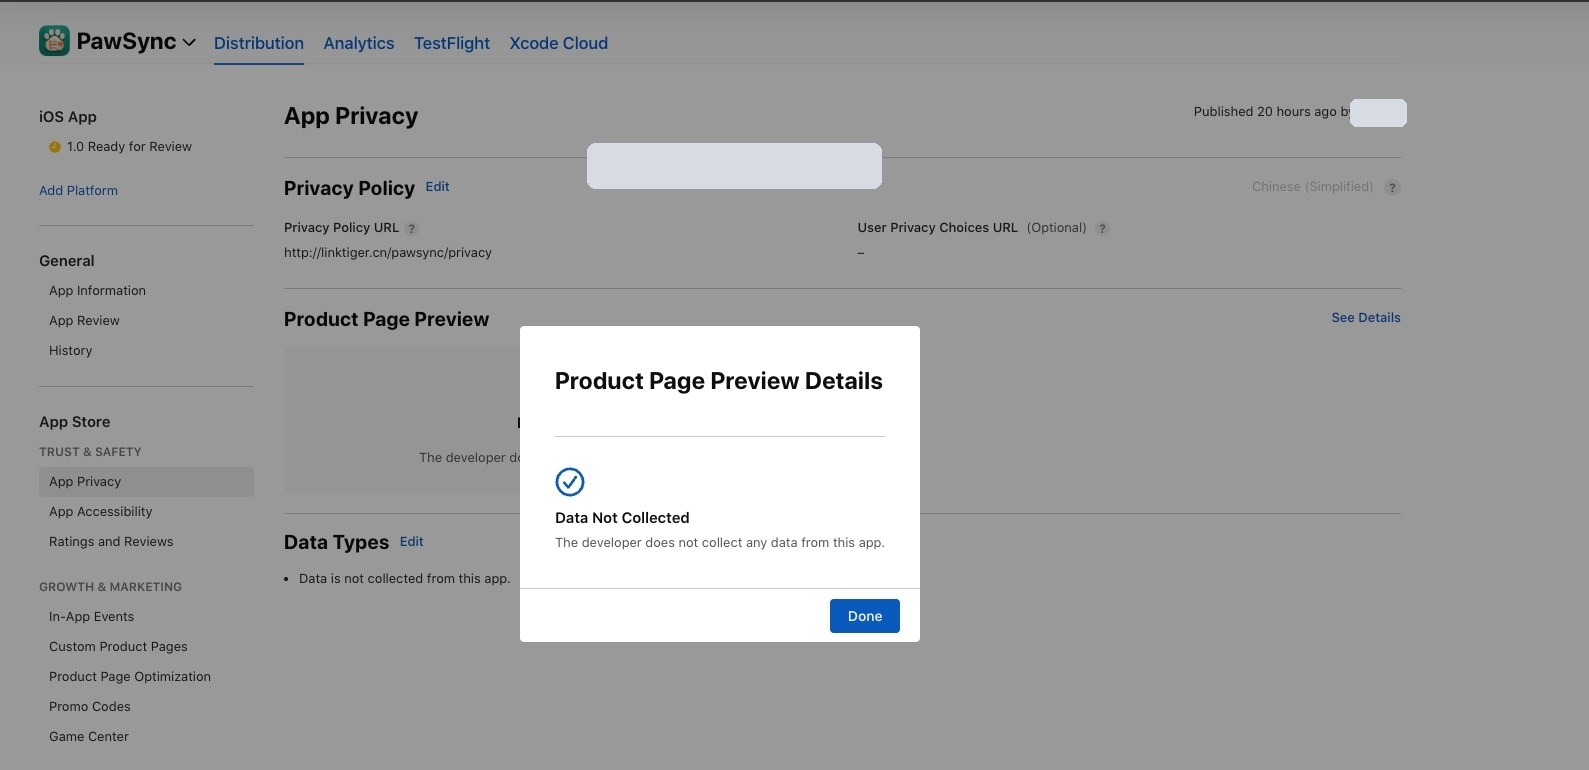
Task: Open App Review in the sidebar
Action: point(84,320)
